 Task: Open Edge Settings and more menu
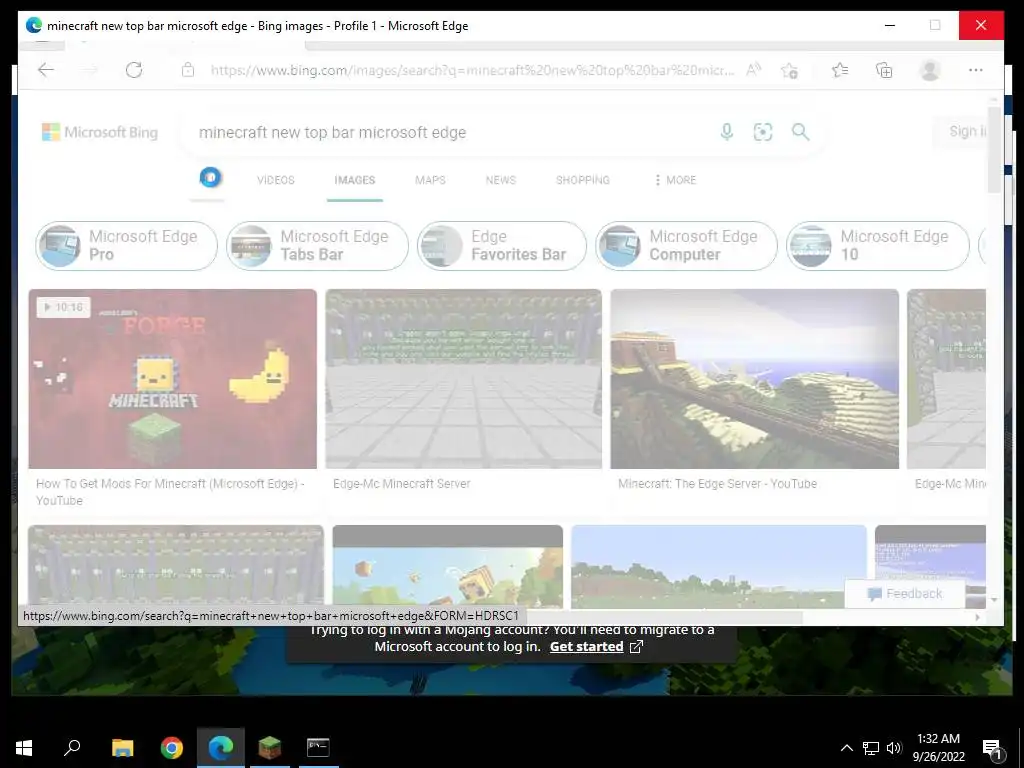[976, 70]
